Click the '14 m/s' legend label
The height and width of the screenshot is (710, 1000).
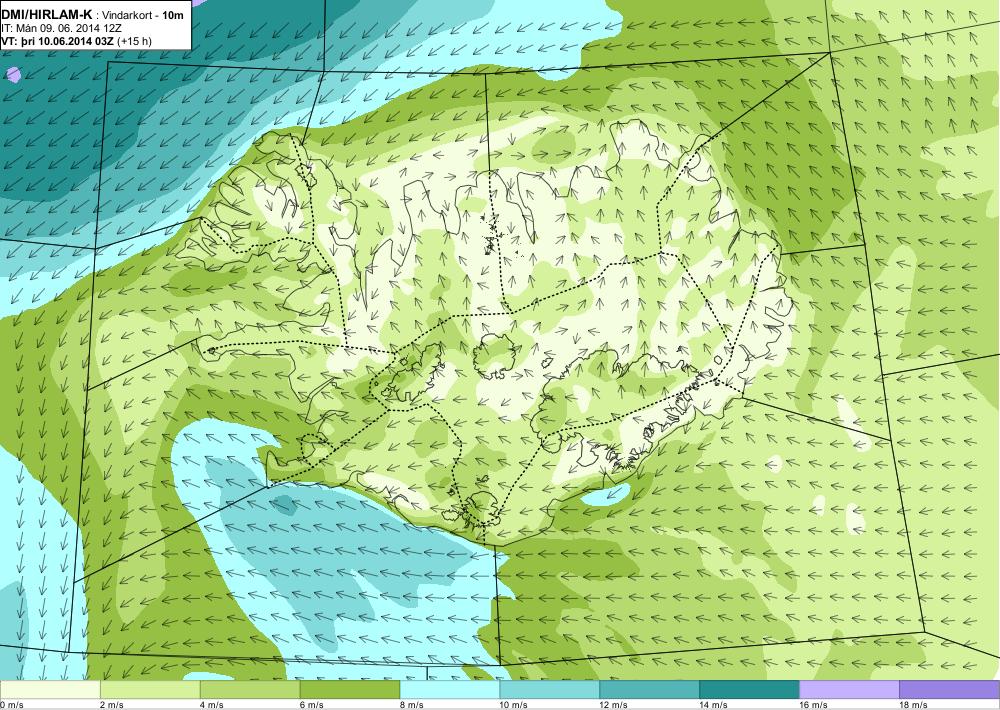click(x=714, y=705)
